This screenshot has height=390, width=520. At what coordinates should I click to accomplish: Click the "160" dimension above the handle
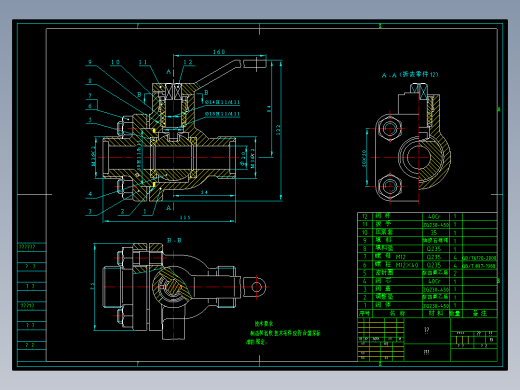[x=219, y=52]
